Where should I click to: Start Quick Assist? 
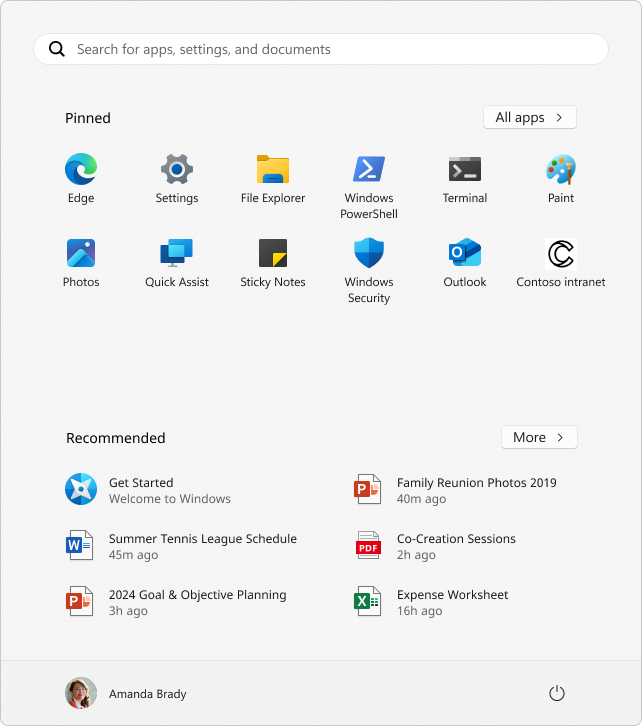click(177, 254)
